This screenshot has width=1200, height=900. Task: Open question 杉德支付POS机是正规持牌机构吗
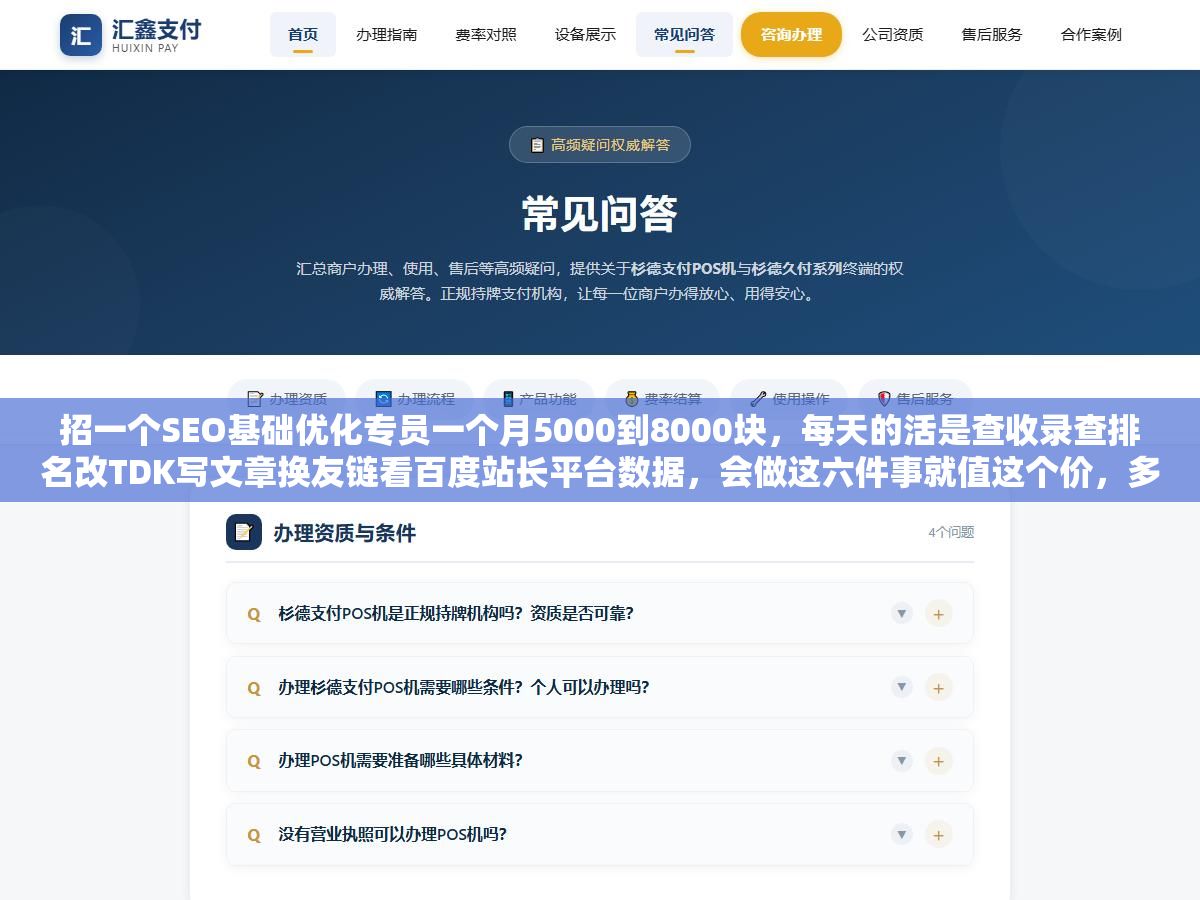pyautogui.click(x=600, y=613)
